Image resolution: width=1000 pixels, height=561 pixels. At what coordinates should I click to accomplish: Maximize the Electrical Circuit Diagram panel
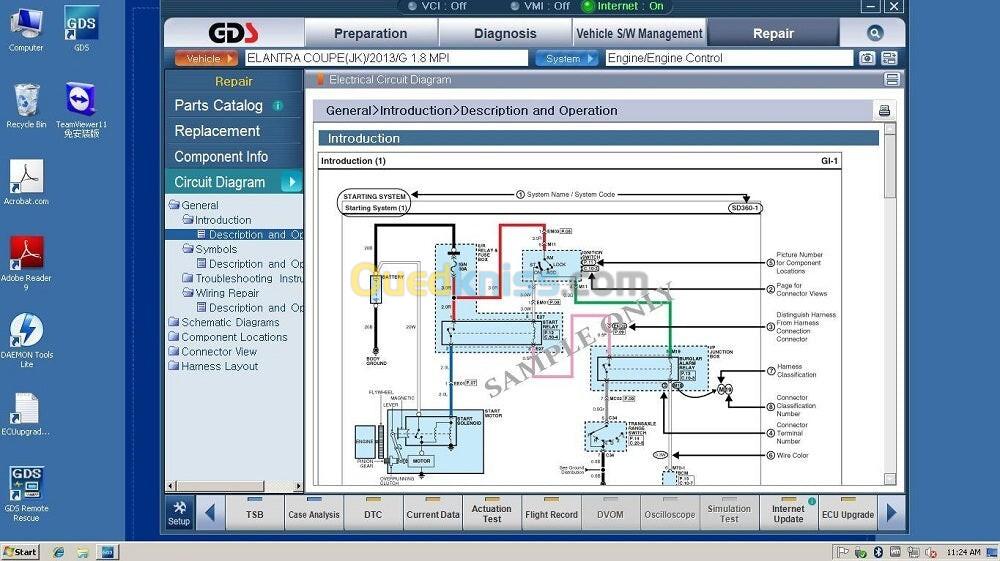tap(892, 80)
